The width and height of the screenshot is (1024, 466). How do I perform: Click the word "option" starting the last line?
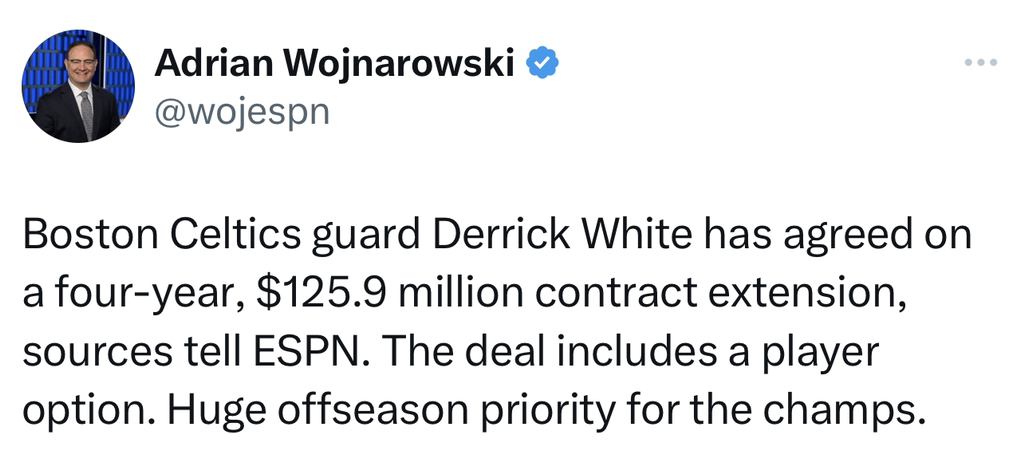coord(79,410)
